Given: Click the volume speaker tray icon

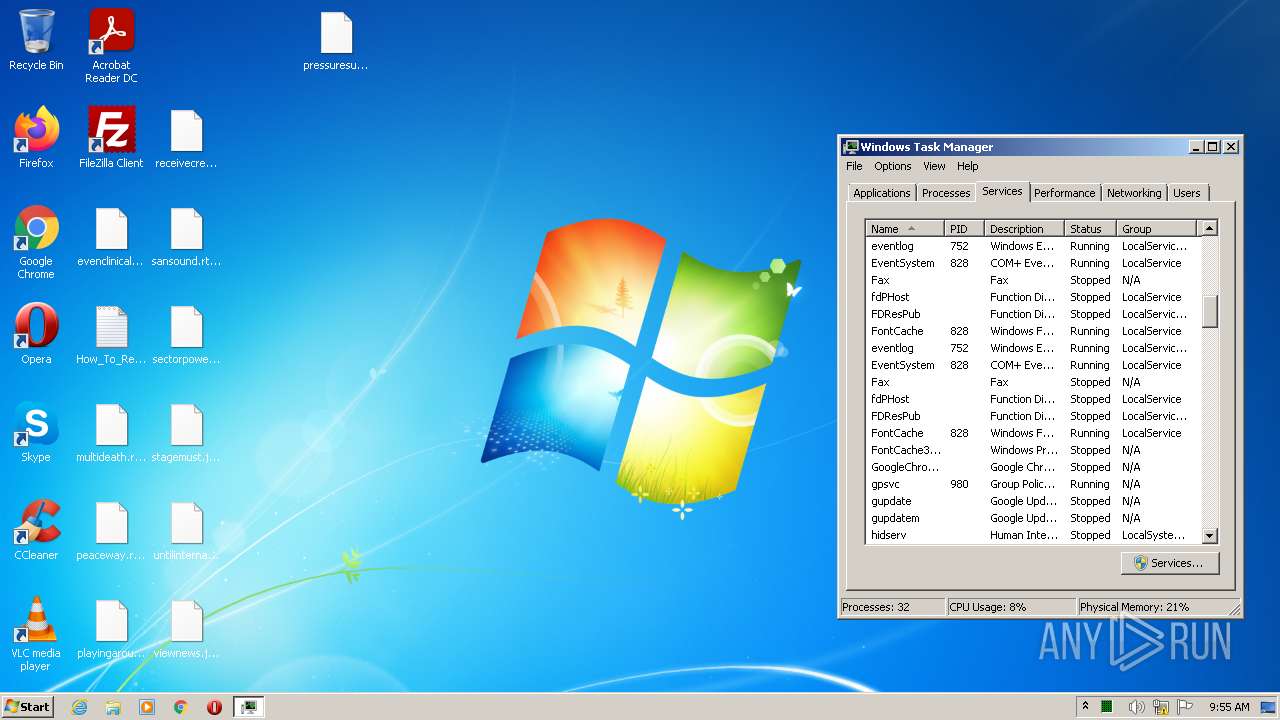Looking at the screenshot, I should coord(1136,707).
